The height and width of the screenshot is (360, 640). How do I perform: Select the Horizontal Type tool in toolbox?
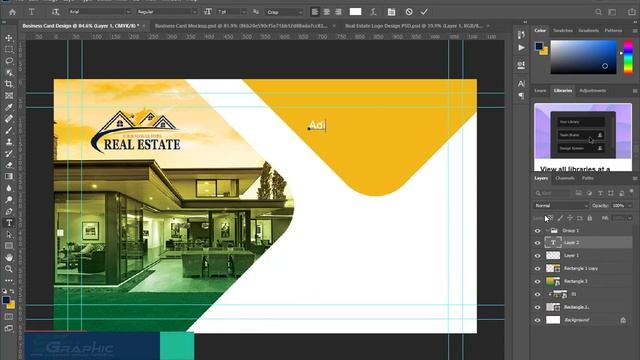point(9,223)
